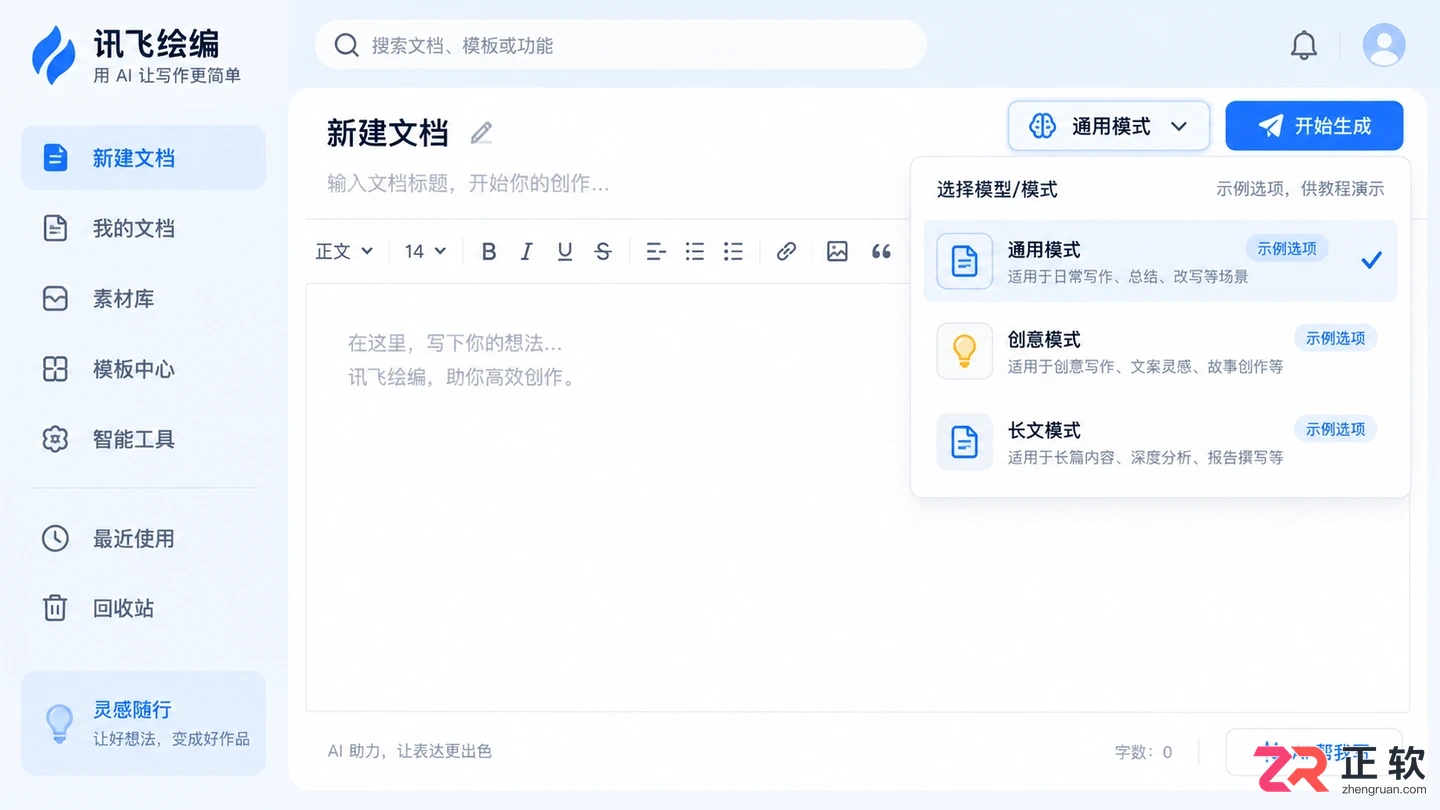Choose 创意模式 from the mode list
Viewport: 1440px width, 810px height.
(1160, 352)
